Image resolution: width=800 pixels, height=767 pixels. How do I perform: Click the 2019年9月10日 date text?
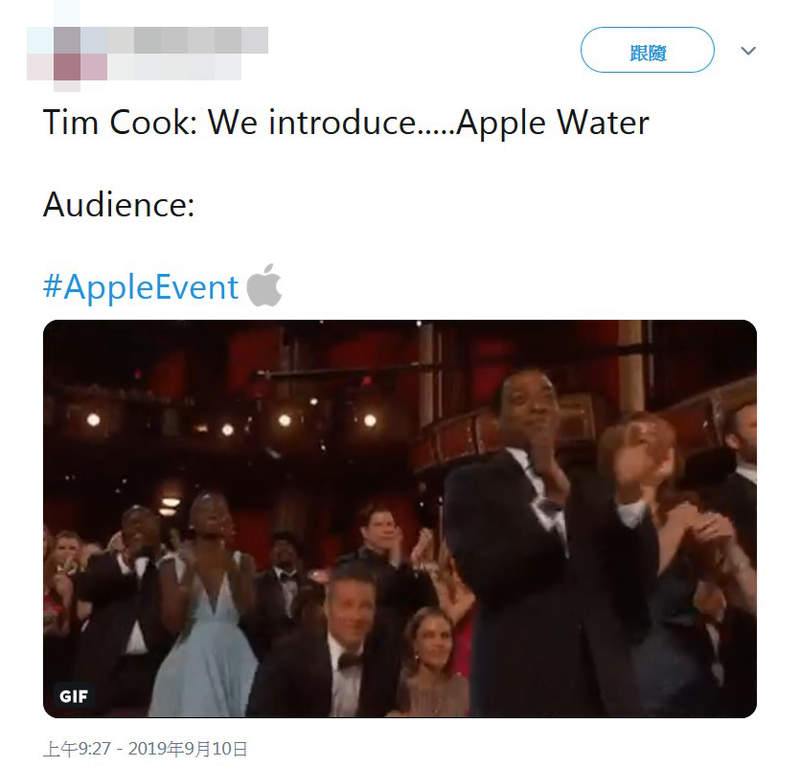[190, 747]
